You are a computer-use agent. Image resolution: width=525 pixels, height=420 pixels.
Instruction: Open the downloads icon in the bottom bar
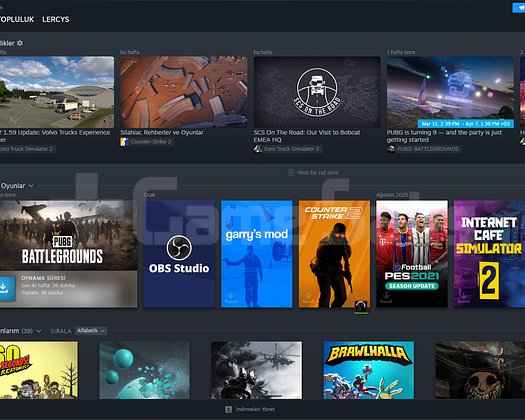click(228, 409)
